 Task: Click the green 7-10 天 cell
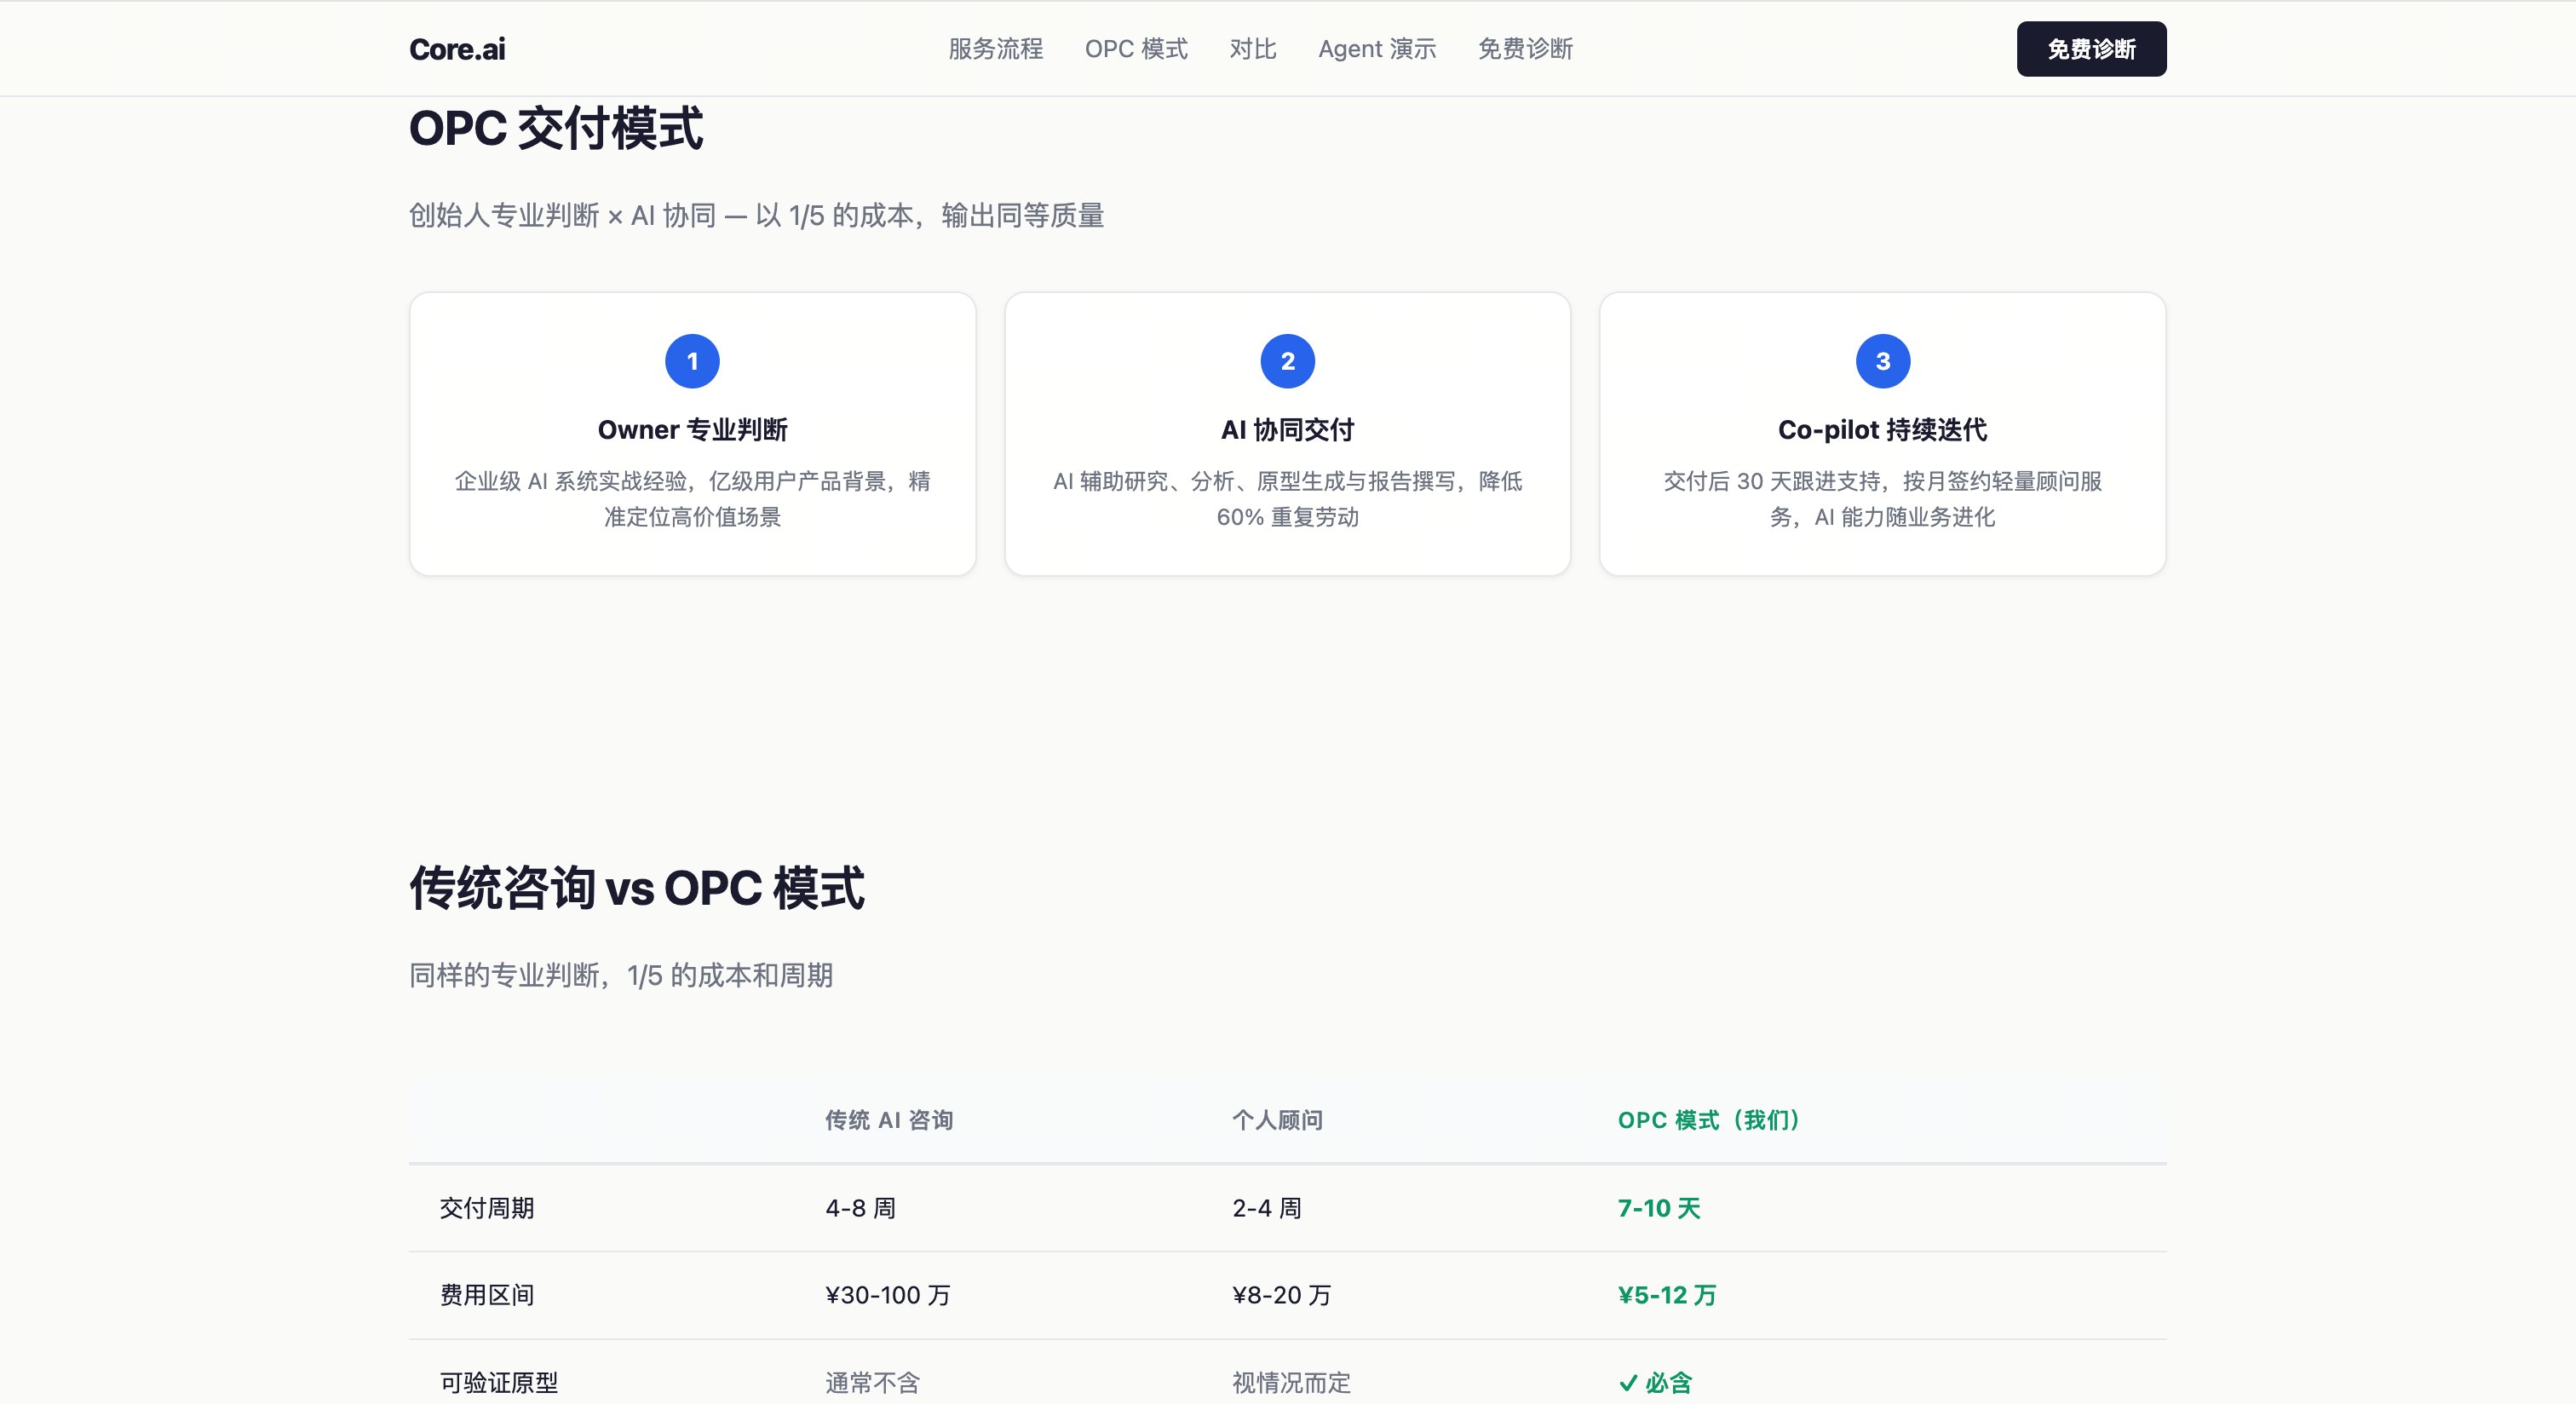[1659, 1208]
